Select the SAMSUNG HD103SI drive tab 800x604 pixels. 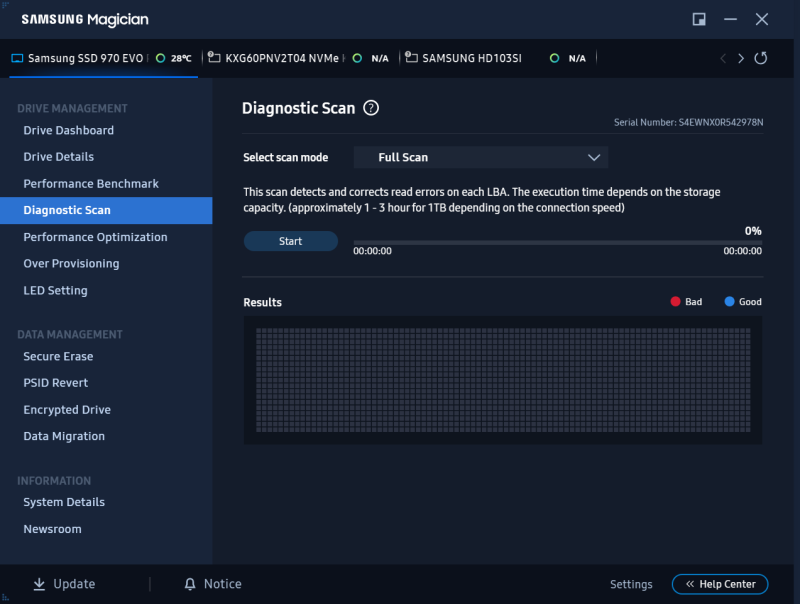tap(497, 58)
